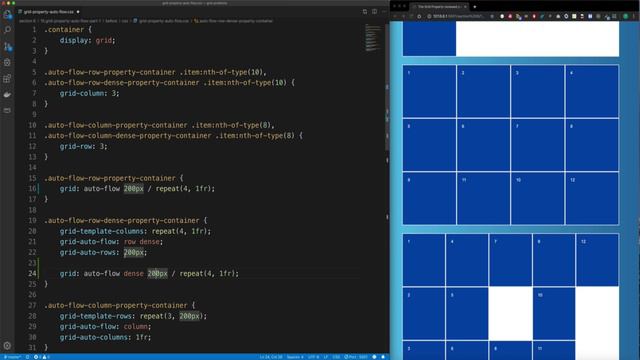This screenshot has width=640, height=360.
Task: Click the Port 5501 Live Server status
Action: [x=356, y=357]
